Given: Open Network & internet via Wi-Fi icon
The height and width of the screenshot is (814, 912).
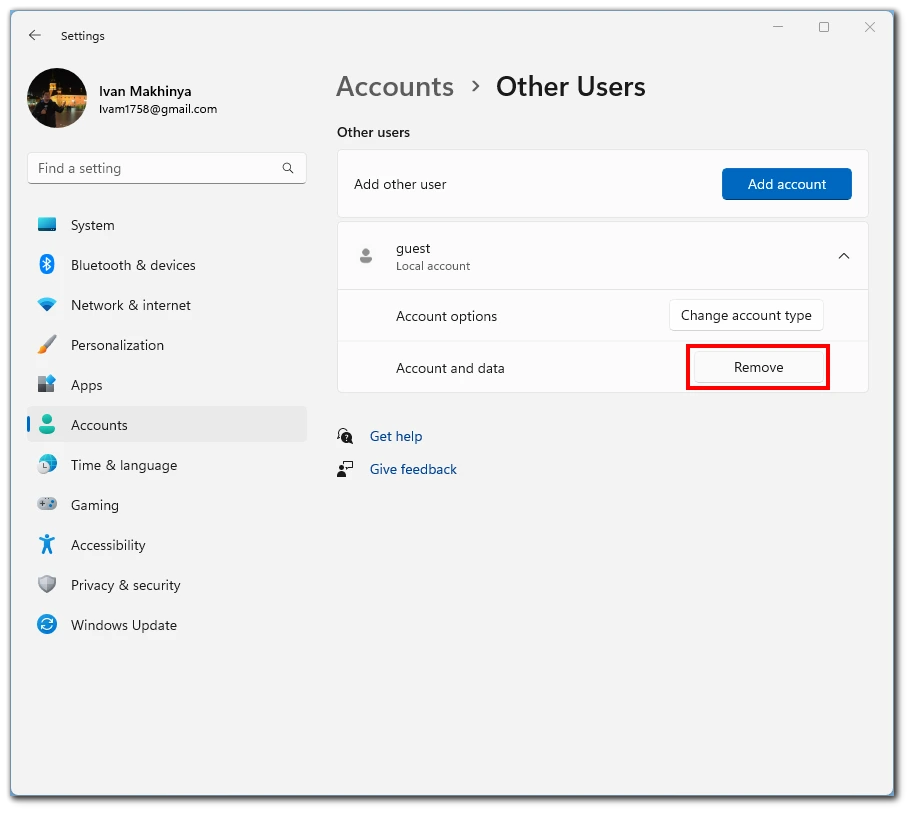Looking at the screenshot, I should click(x=47, y=305).
